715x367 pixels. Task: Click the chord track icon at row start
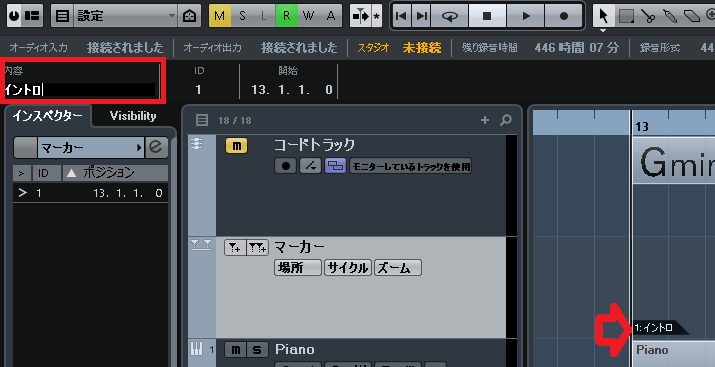[x=196, y=144]
